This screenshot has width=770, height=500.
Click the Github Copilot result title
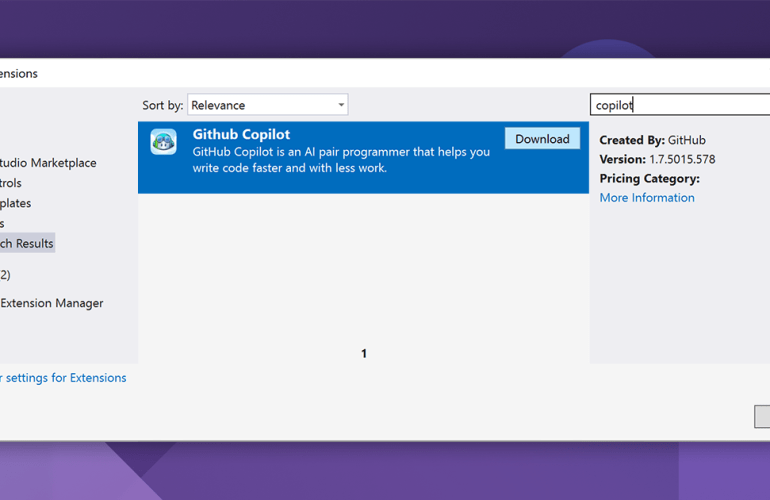tap(241, 135)
